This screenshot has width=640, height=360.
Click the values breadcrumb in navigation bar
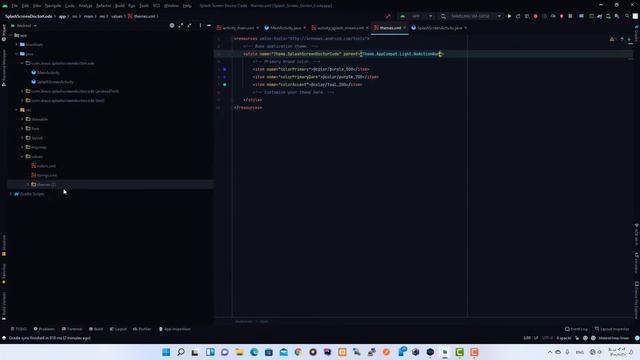(x=117, y=16)
